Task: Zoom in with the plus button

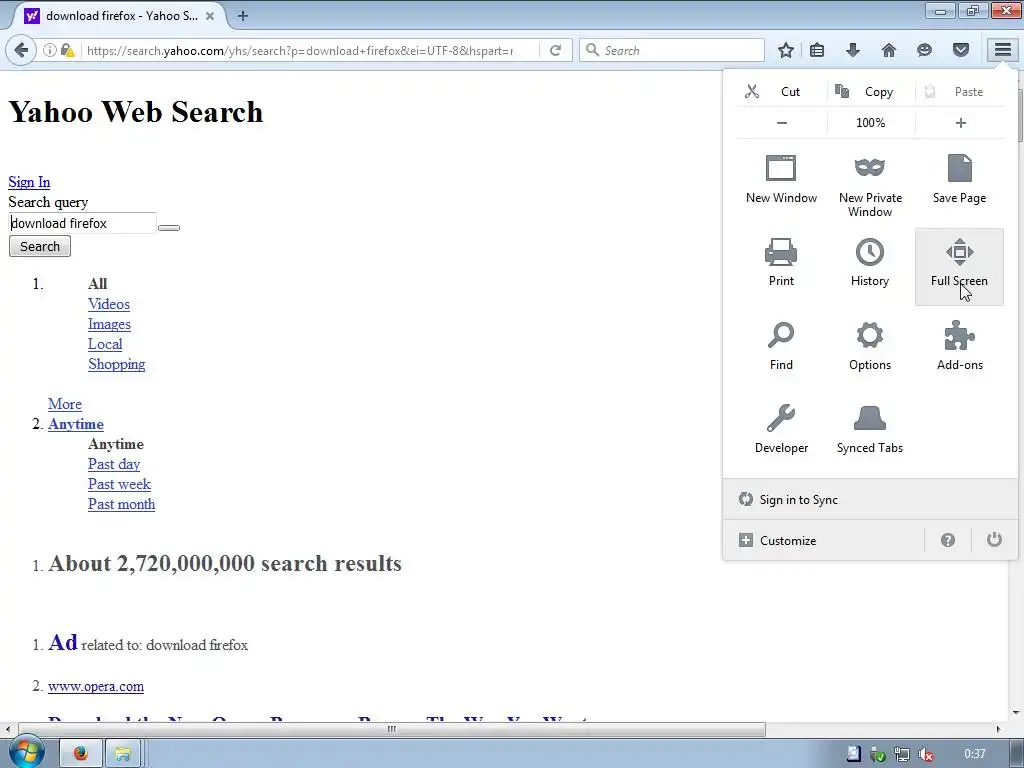Action: [x=960, y=123]
